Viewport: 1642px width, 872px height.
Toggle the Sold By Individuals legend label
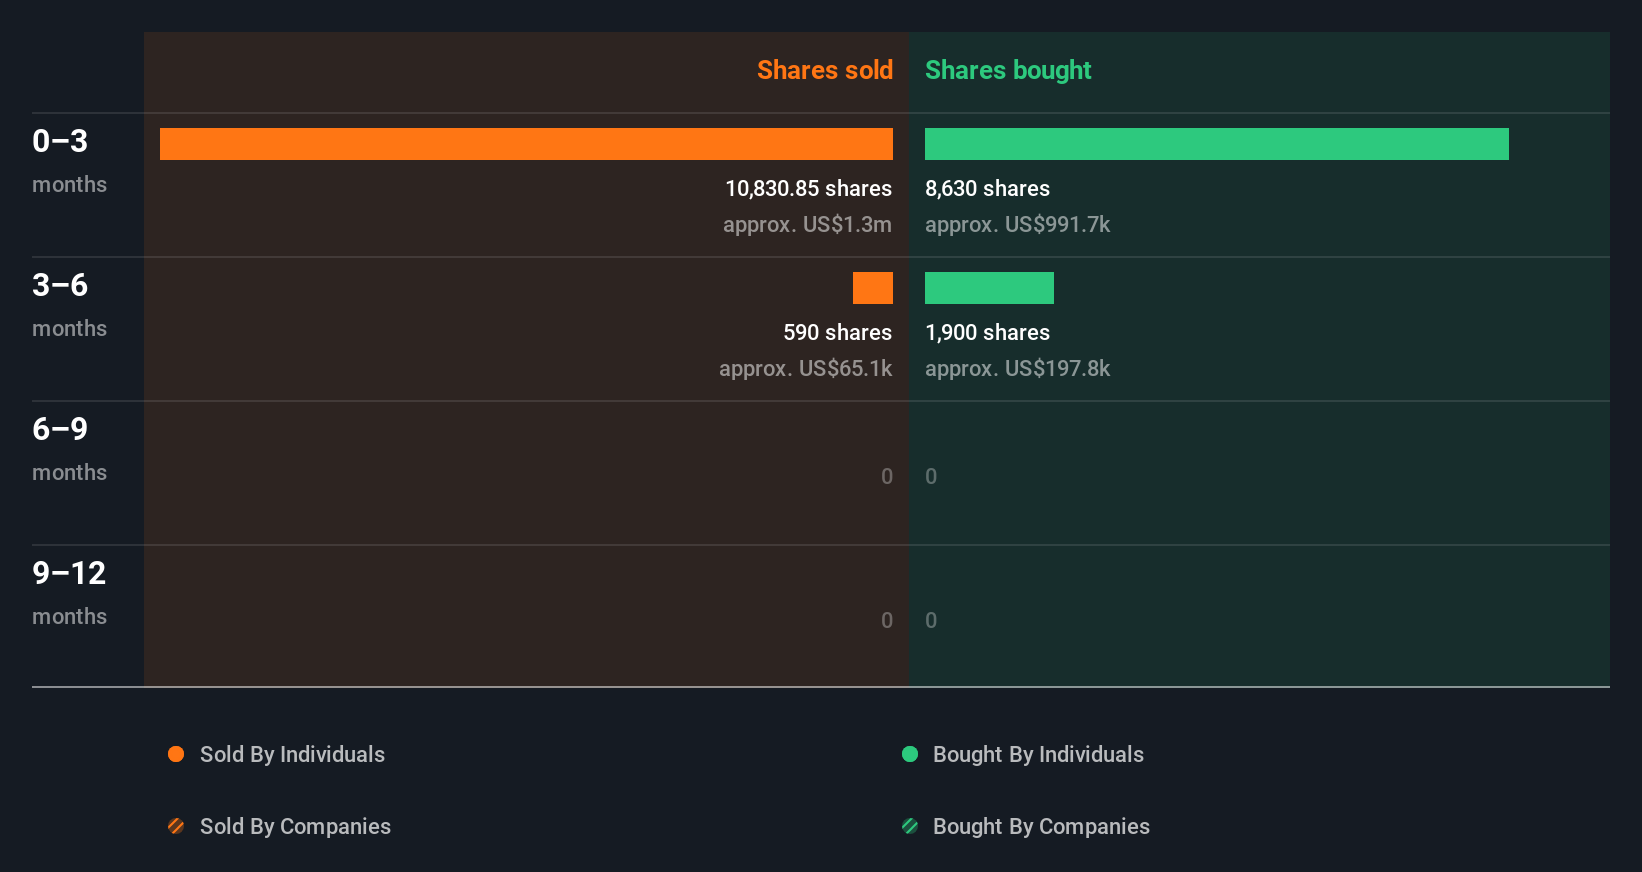pos(292,755)
